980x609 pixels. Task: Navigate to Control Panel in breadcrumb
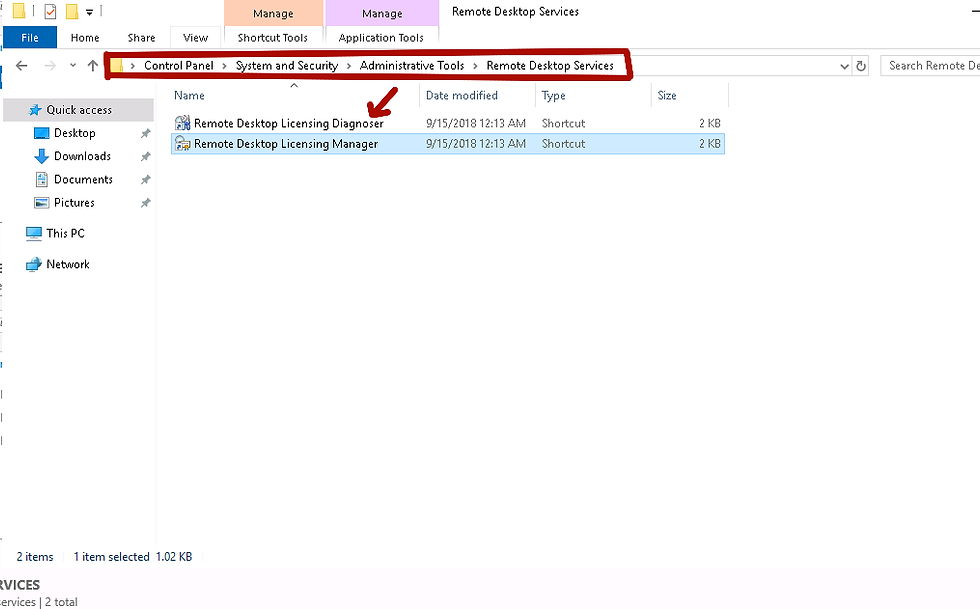(179, 66)
